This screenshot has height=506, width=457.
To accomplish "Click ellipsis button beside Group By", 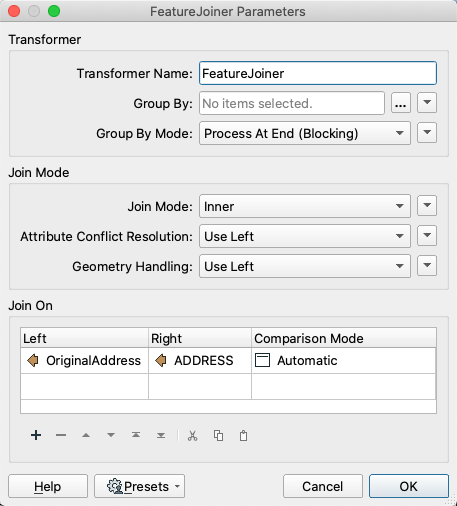I will (401, 103).
